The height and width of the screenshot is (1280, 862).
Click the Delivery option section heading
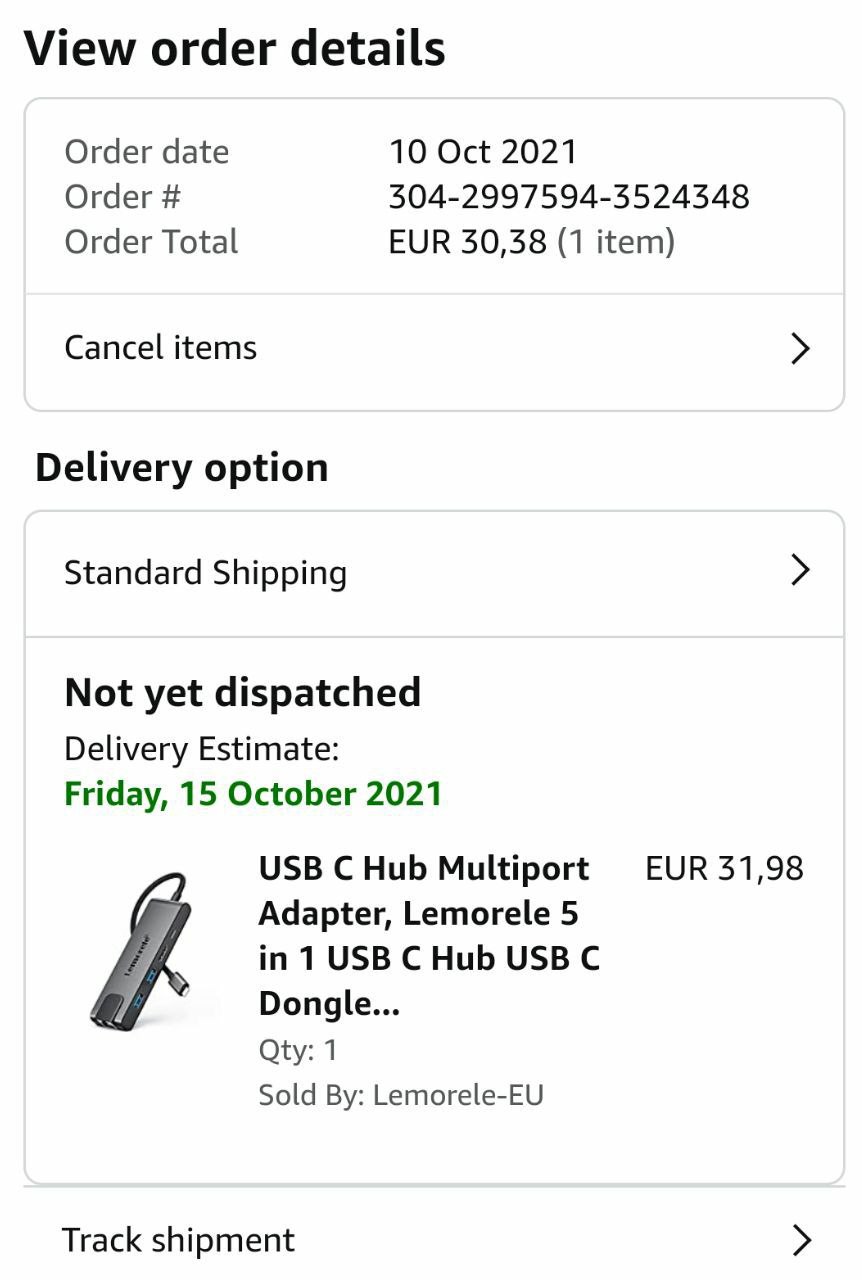pyautogui.click(x=182, y=468)
